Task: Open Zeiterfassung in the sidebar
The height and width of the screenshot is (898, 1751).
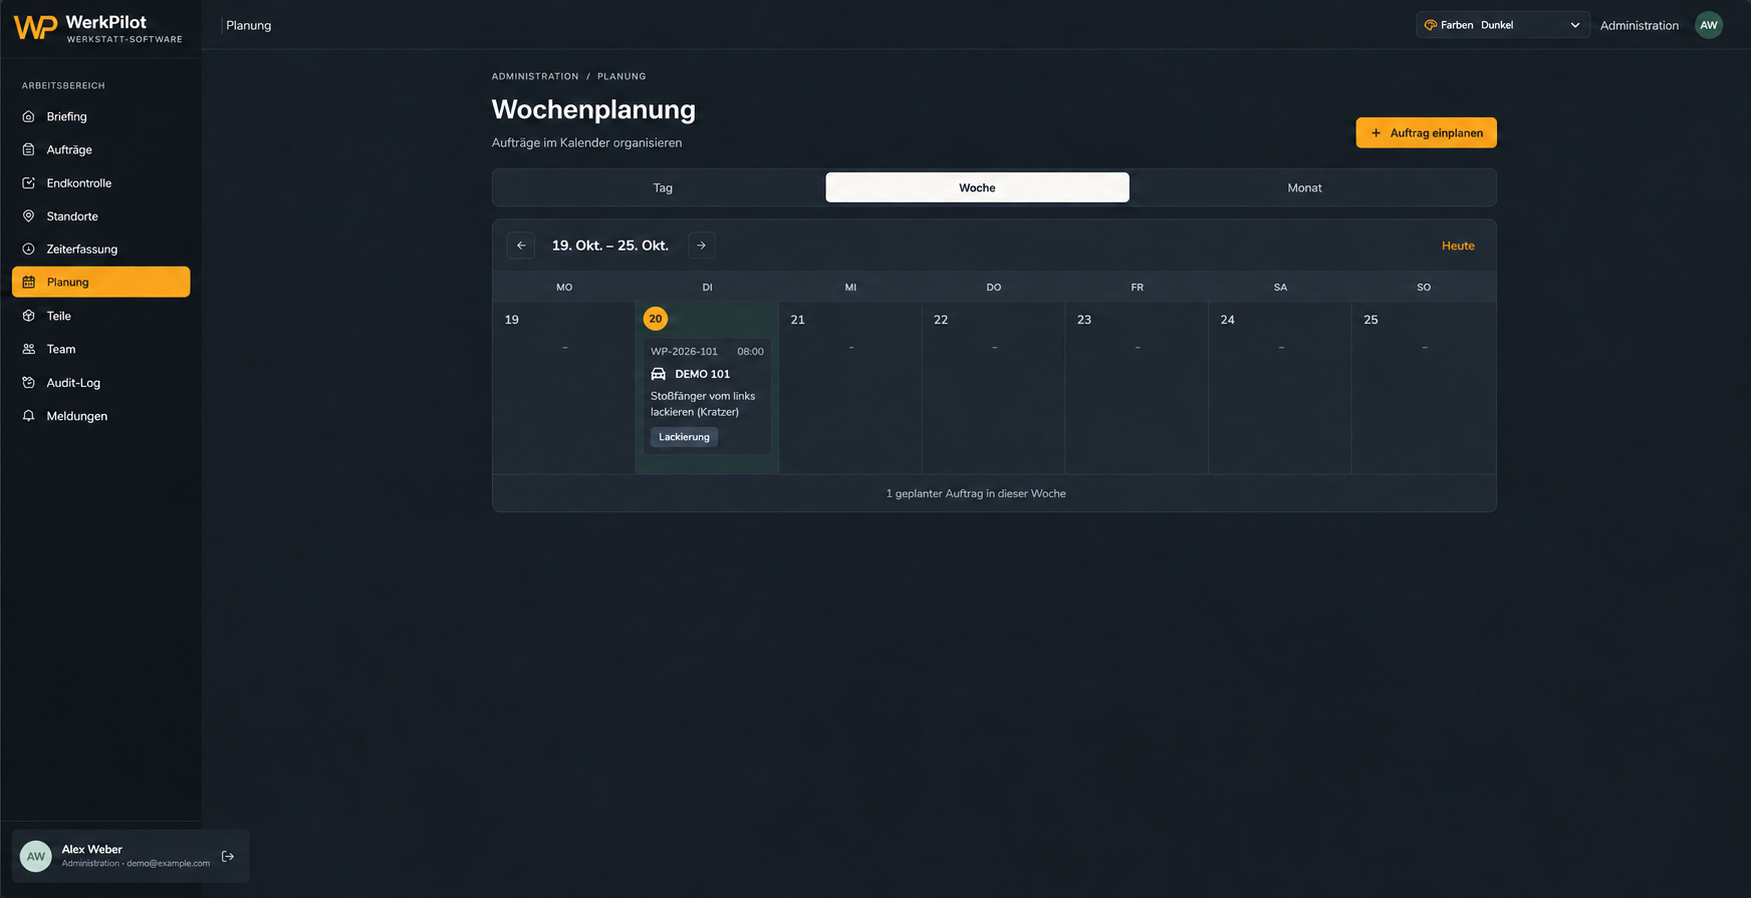Action: [101, 249]
